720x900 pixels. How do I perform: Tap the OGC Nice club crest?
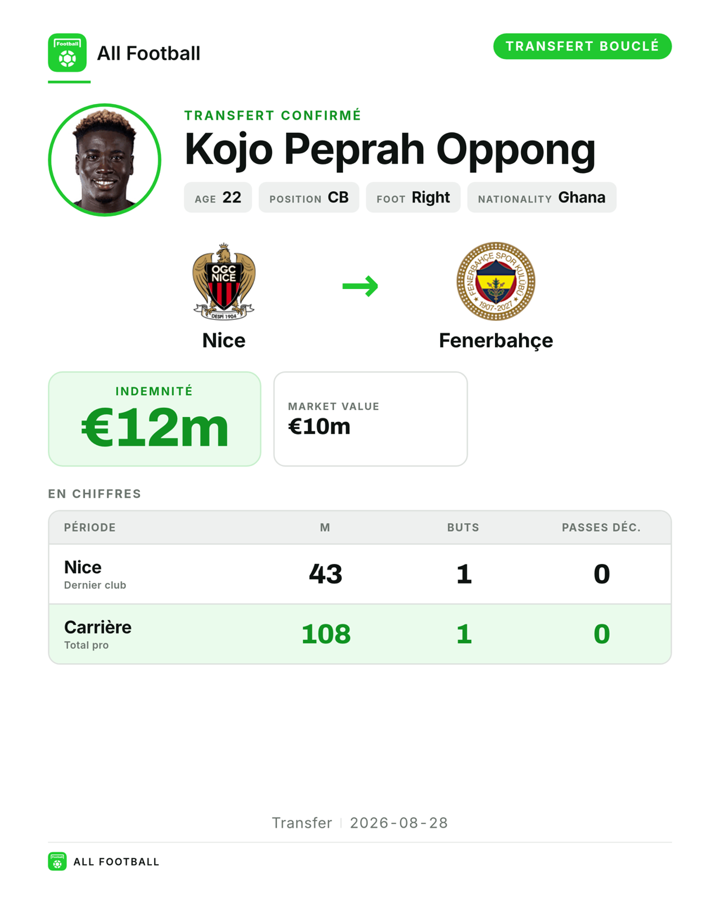click(224, 281)
